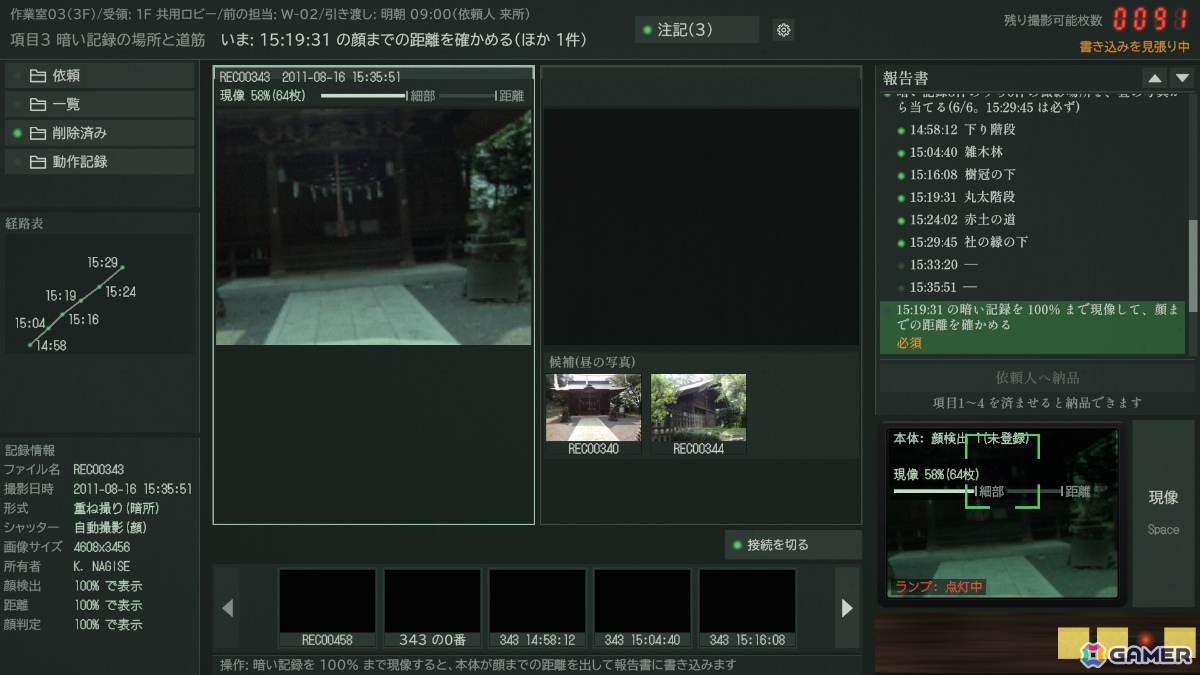The width and height of the screenshot is (1200, 675).
Task: Select the 343 の0番 filmstrip thumbnail
Action: (x=432, y=608)
